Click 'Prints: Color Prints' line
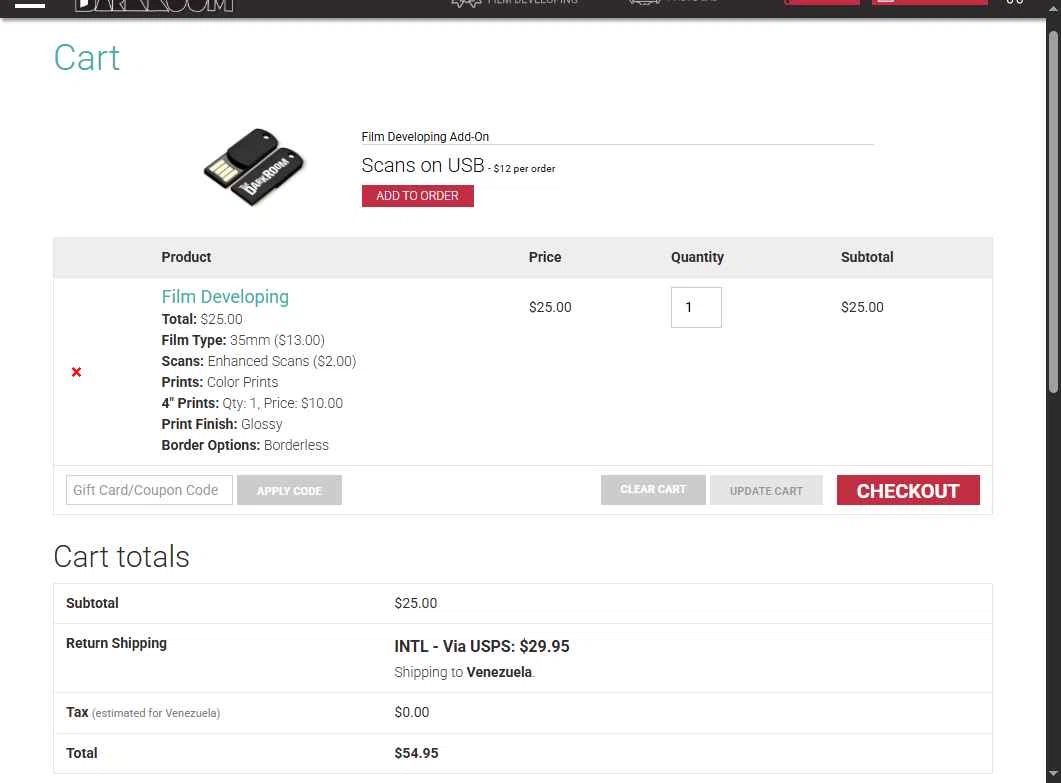Screen dimensions: 1061x783 tap(219, 382)
